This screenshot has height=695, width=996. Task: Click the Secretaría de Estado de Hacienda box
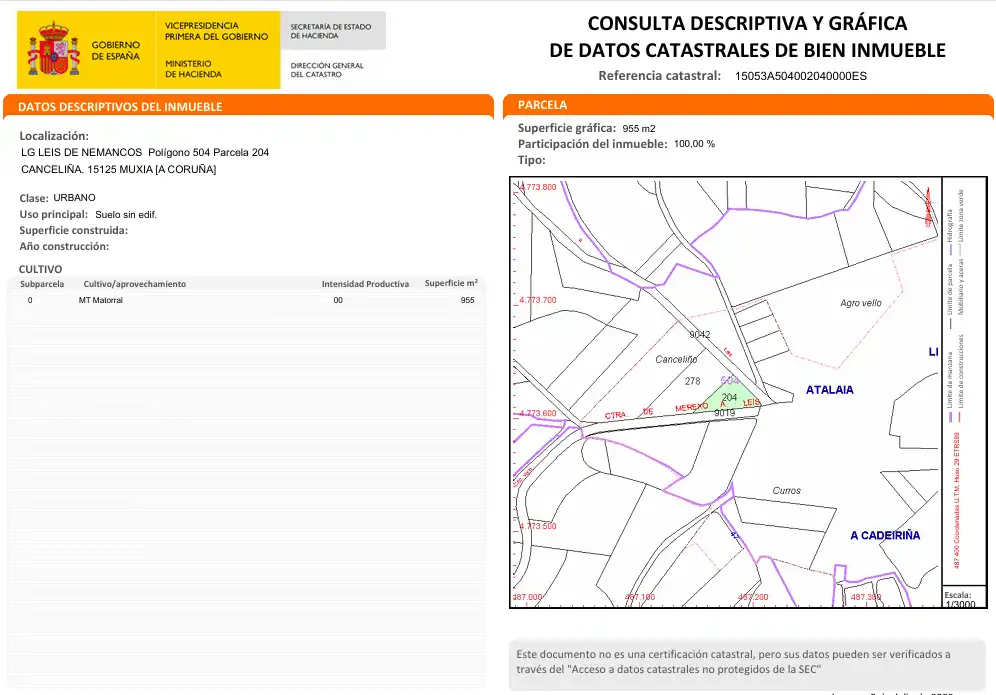[333, 30]
